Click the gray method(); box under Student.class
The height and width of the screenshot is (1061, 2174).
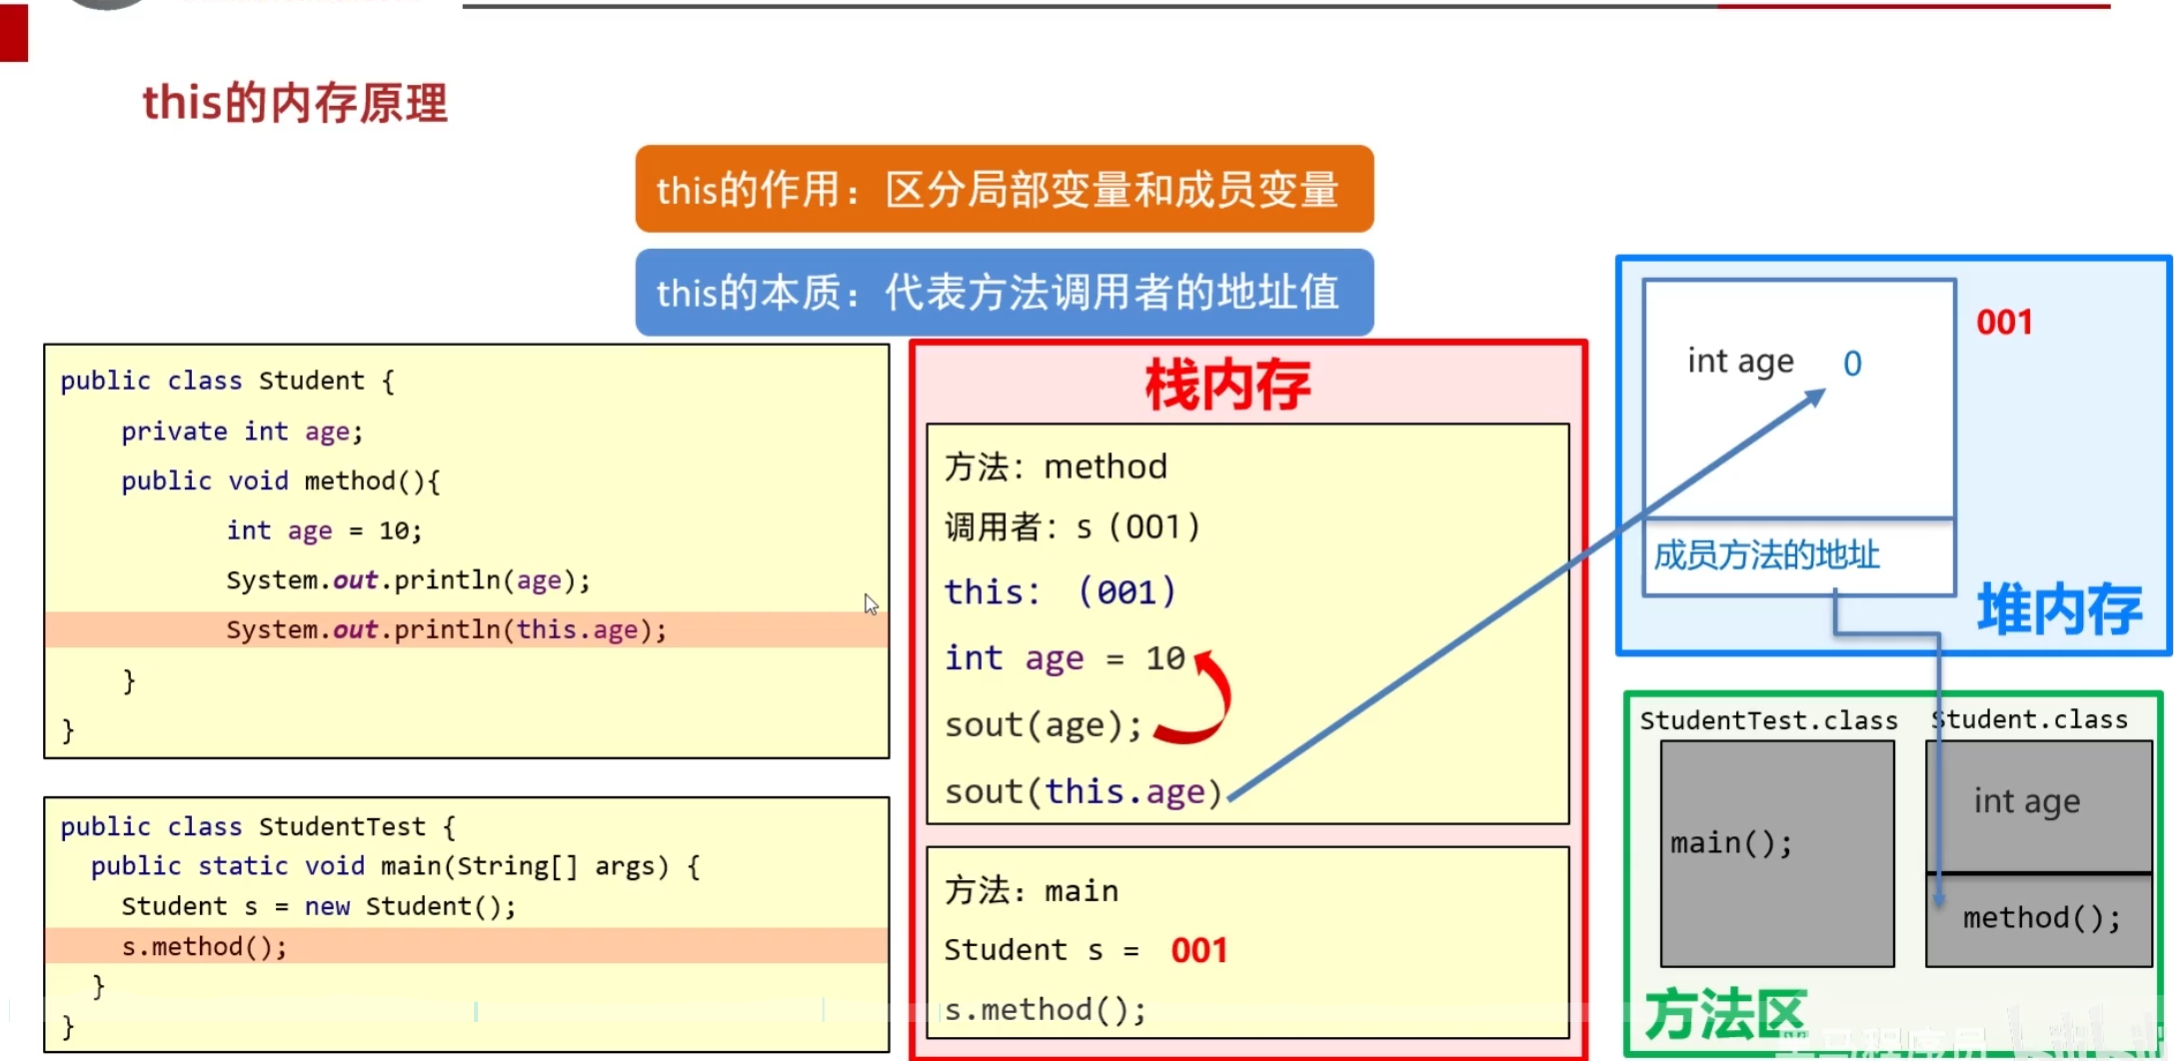click(2040, 918)
